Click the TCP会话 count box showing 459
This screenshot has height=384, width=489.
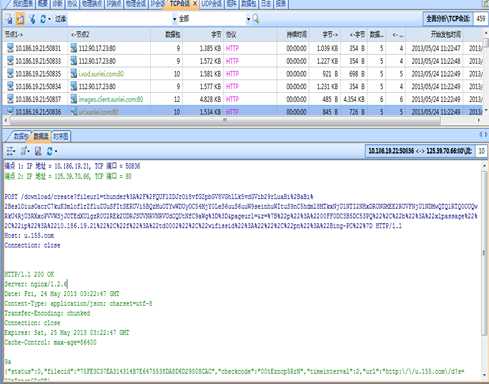[x=480, y=19]
